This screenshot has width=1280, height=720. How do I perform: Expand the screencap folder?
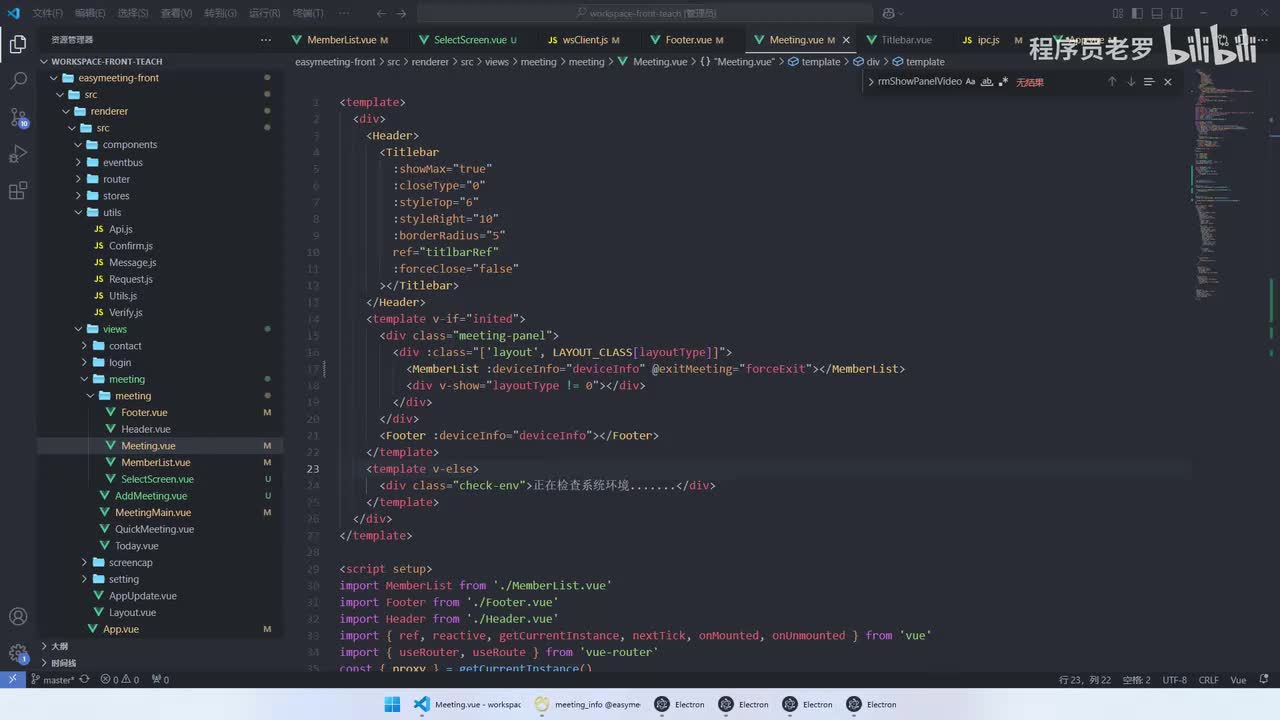pyautogui.click(x=130, y=562)
